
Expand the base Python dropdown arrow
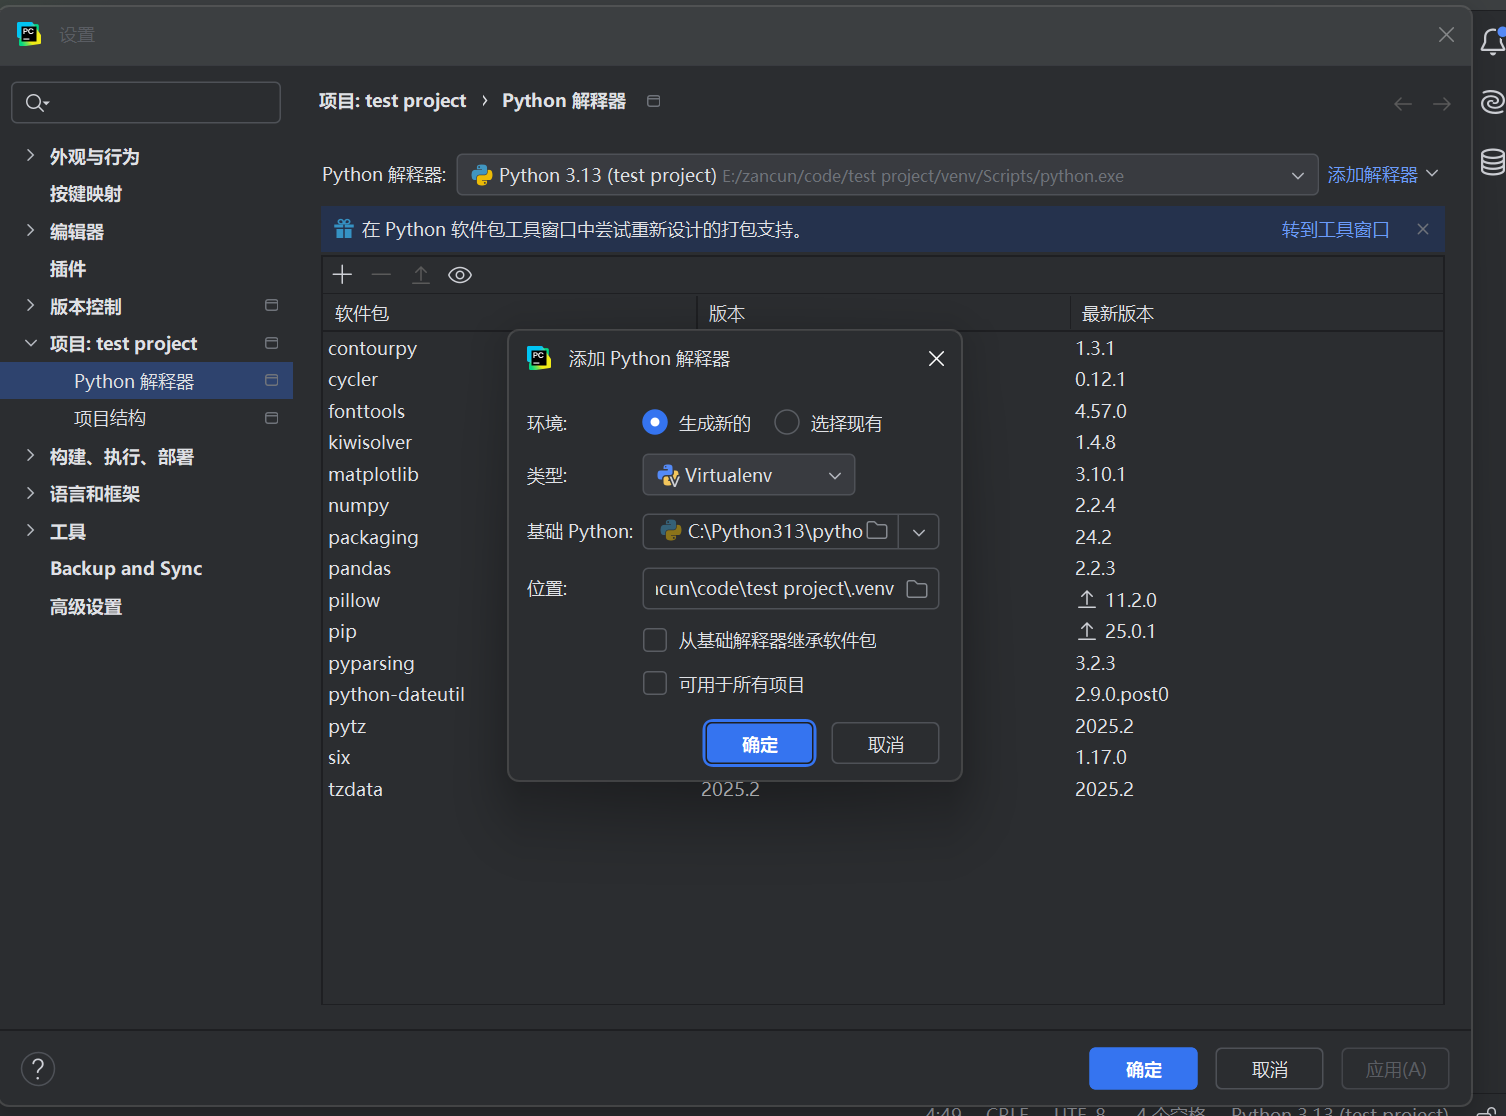coord(919,532)
